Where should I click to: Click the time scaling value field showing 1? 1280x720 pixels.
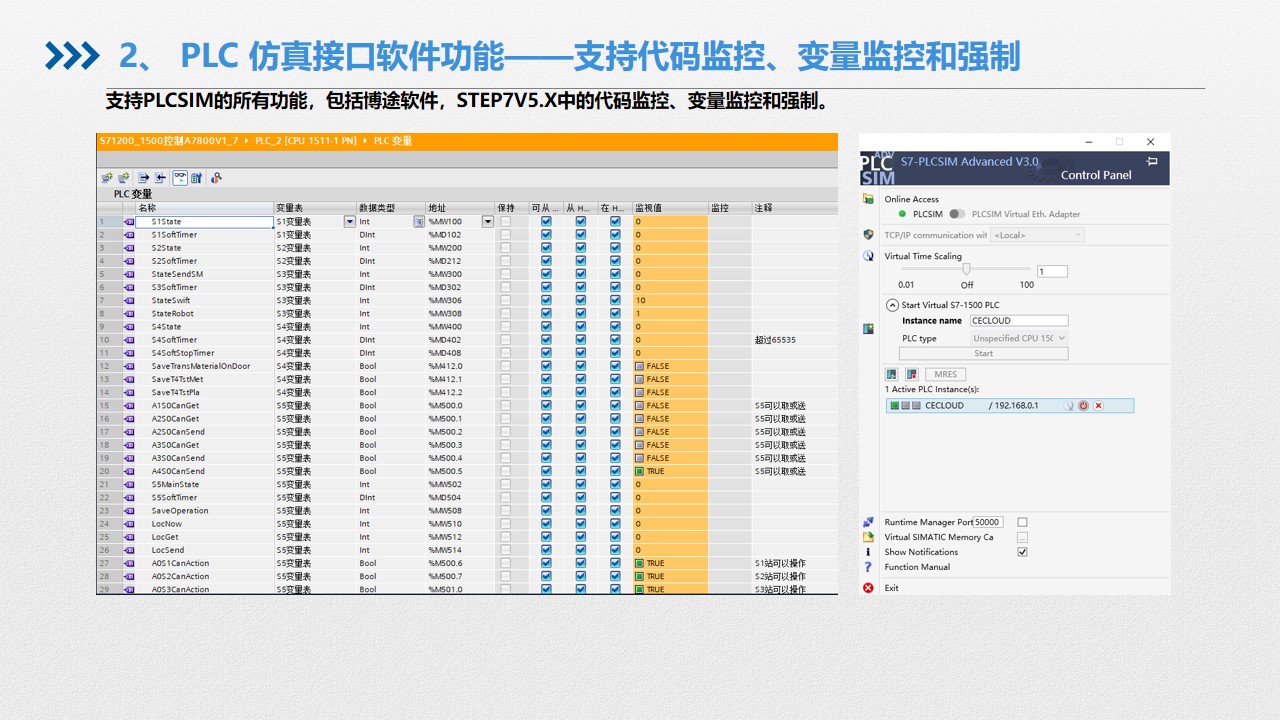click(1052, 271)
